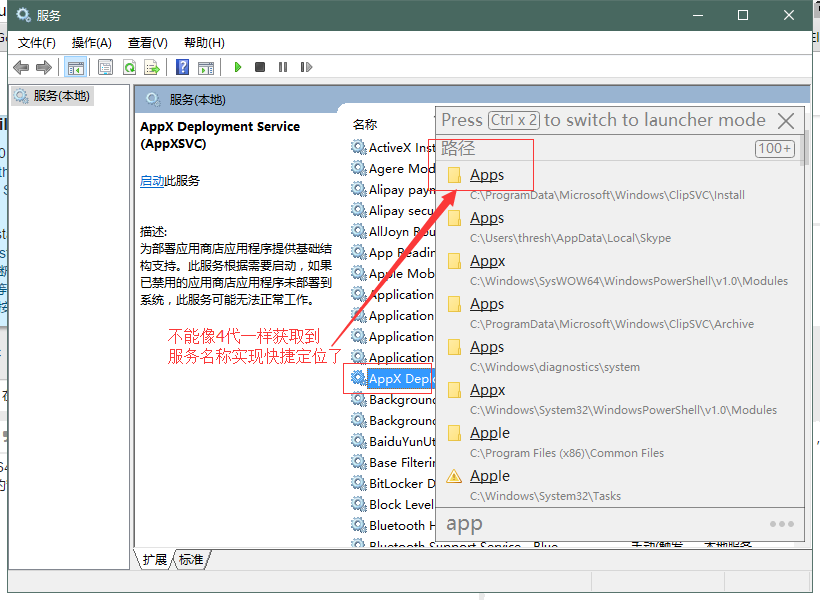Open Apple result in System32\Tasks
The width and height of the screenshot is (820, 600).
pos(619,484)
